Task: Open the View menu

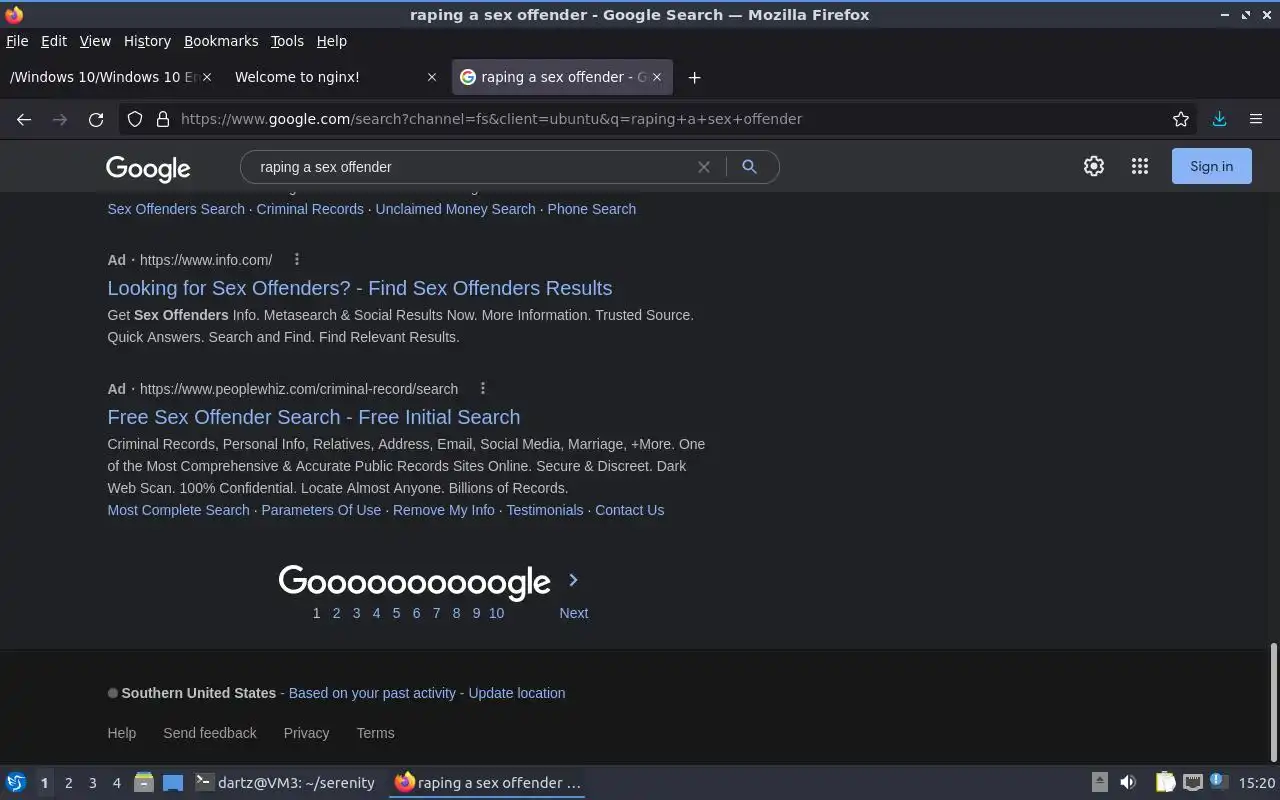Action: (95, 41)
